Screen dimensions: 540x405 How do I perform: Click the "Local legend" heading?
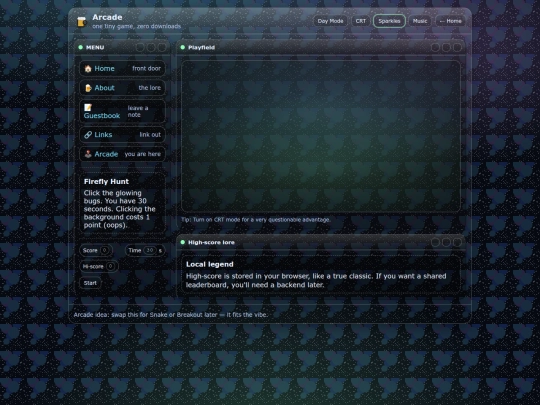209,264
